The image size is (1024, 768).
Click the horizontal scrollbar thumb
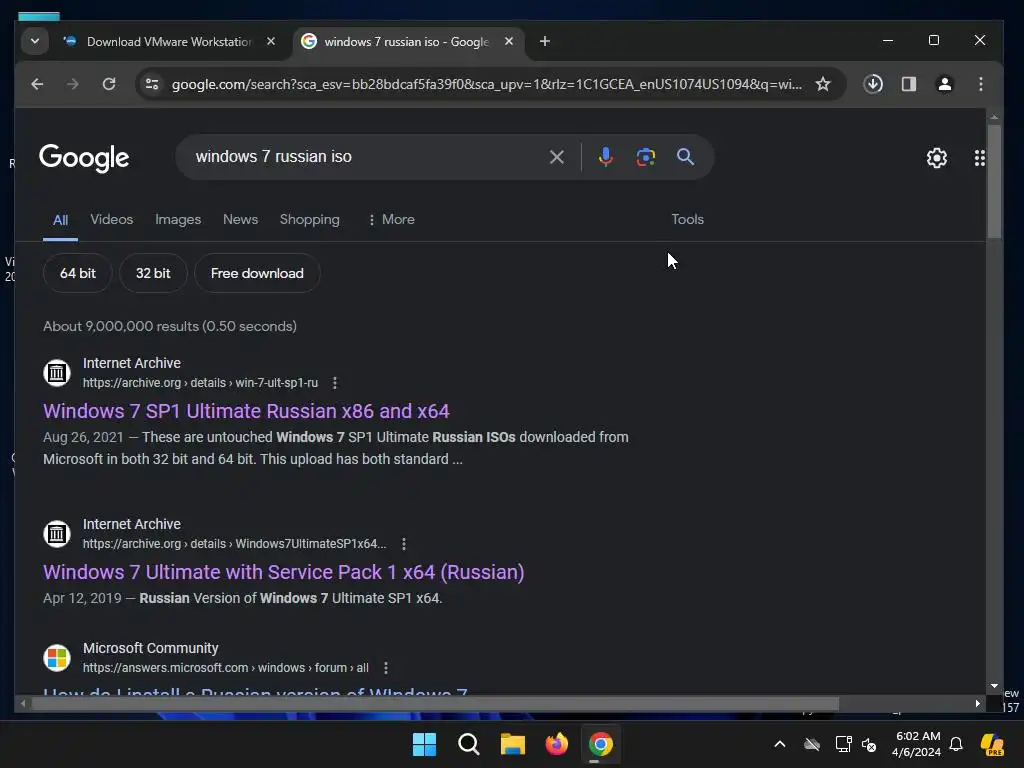[435, 704]
